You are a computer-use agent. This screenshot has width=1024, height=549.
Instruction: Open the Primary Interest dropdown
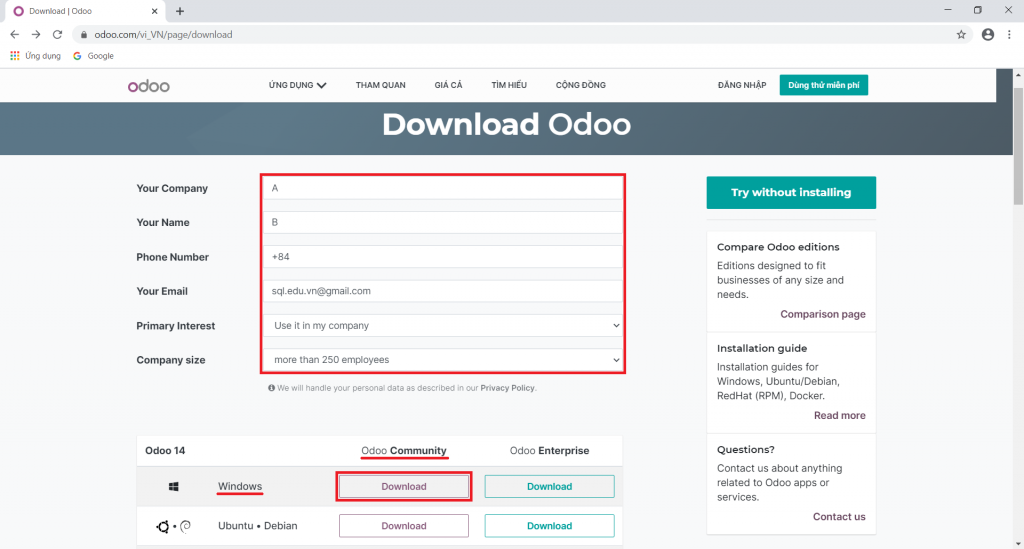pyautogui.click(x=443, y=325)
